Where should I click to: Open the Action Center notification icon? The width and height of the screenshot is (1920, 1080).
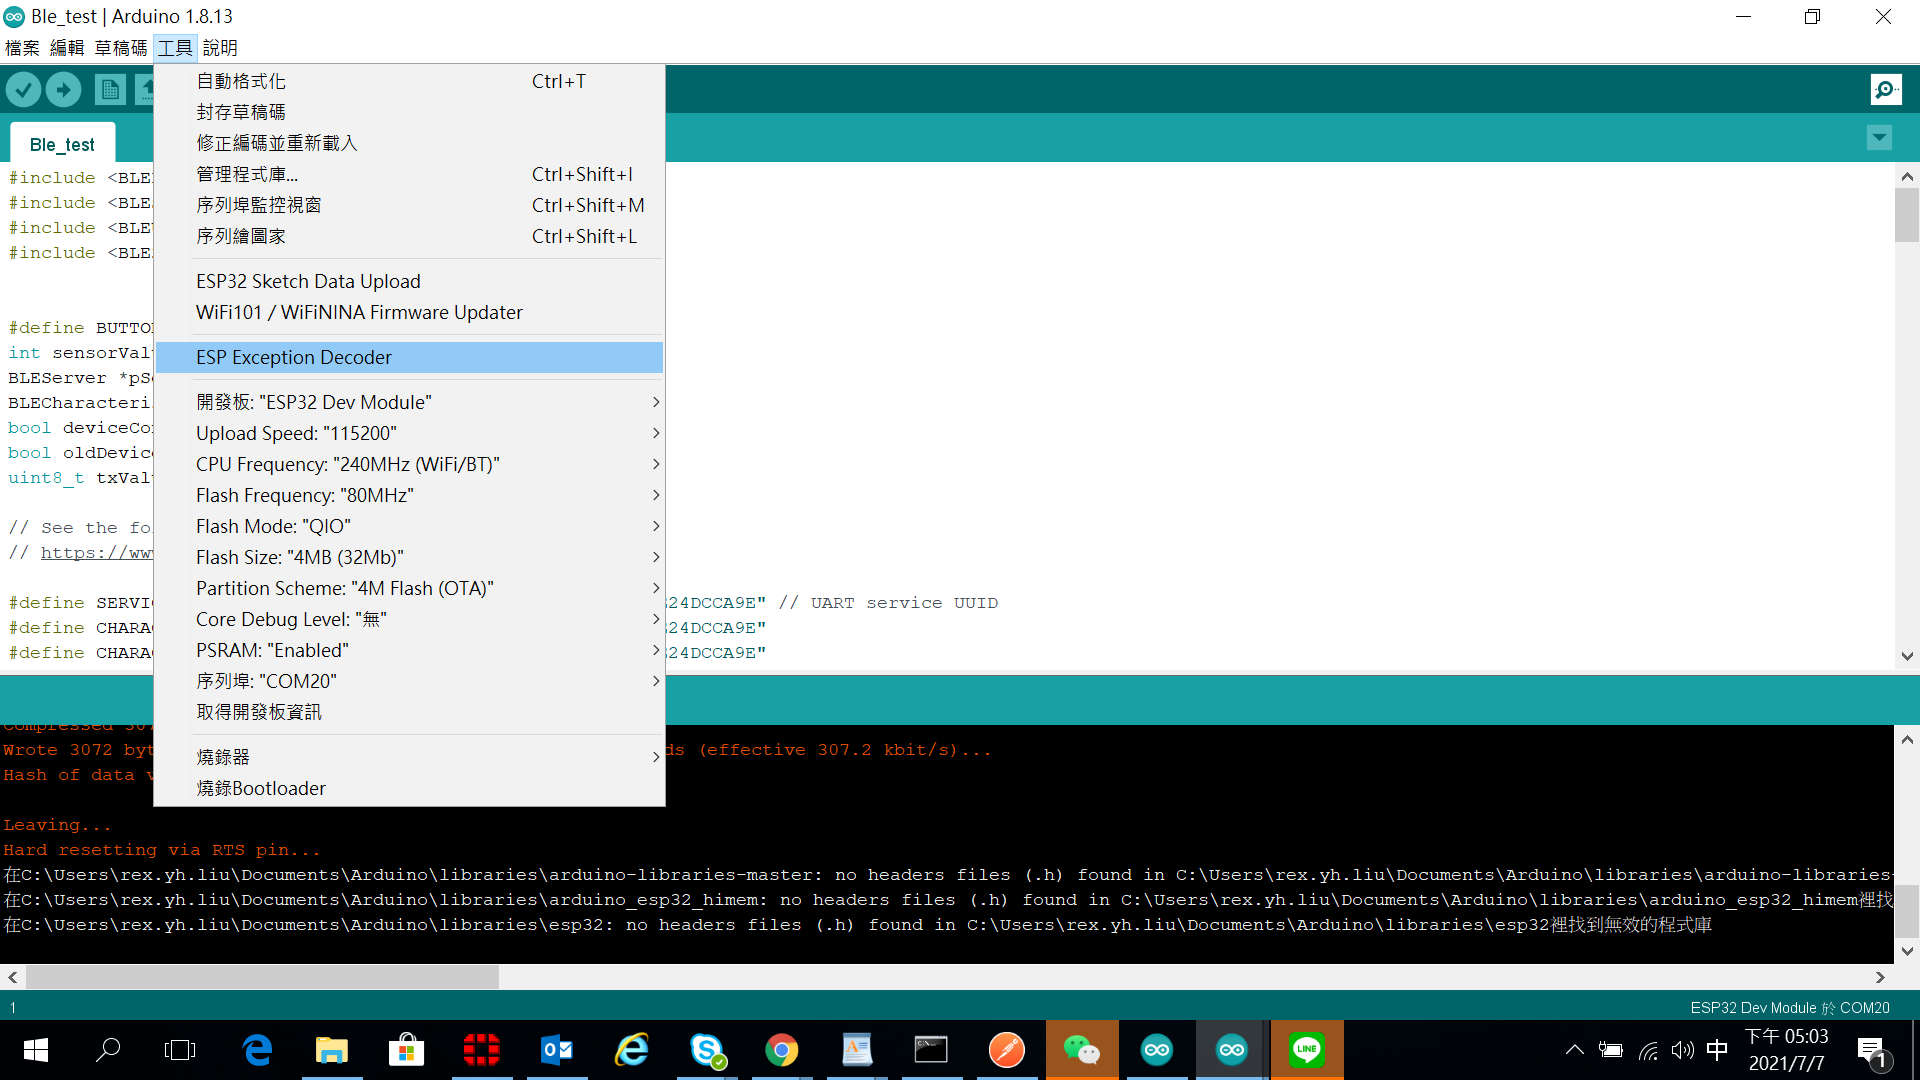tap(1873, 1050)
